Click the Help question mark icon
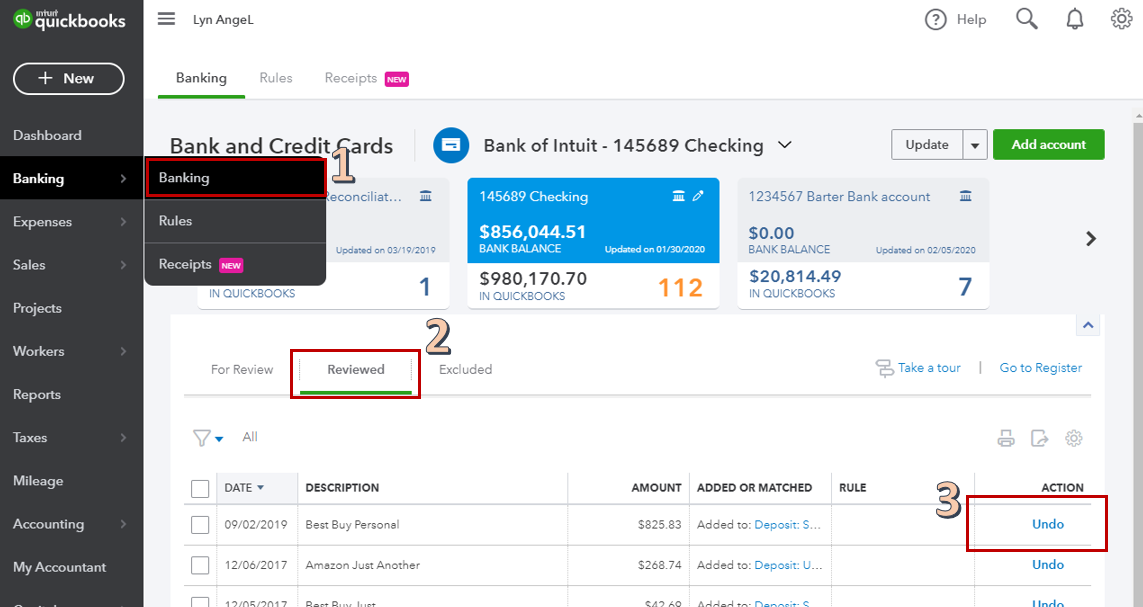The width and height of the screenshot is (1143, 607). click(935, 20)
